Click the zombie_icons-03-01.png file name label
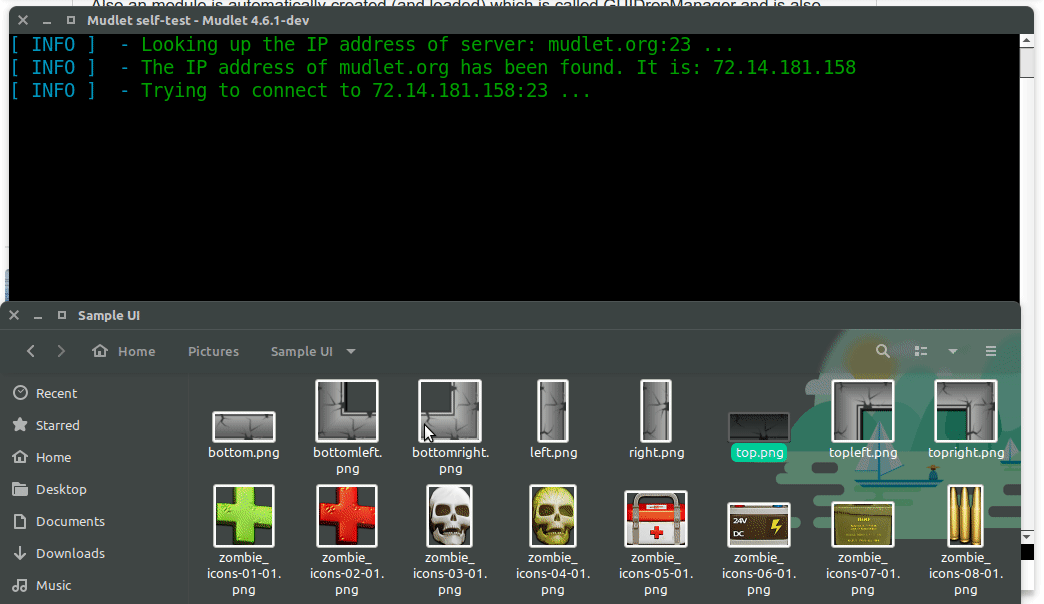 pyautogui.click(x=450, y=573)
